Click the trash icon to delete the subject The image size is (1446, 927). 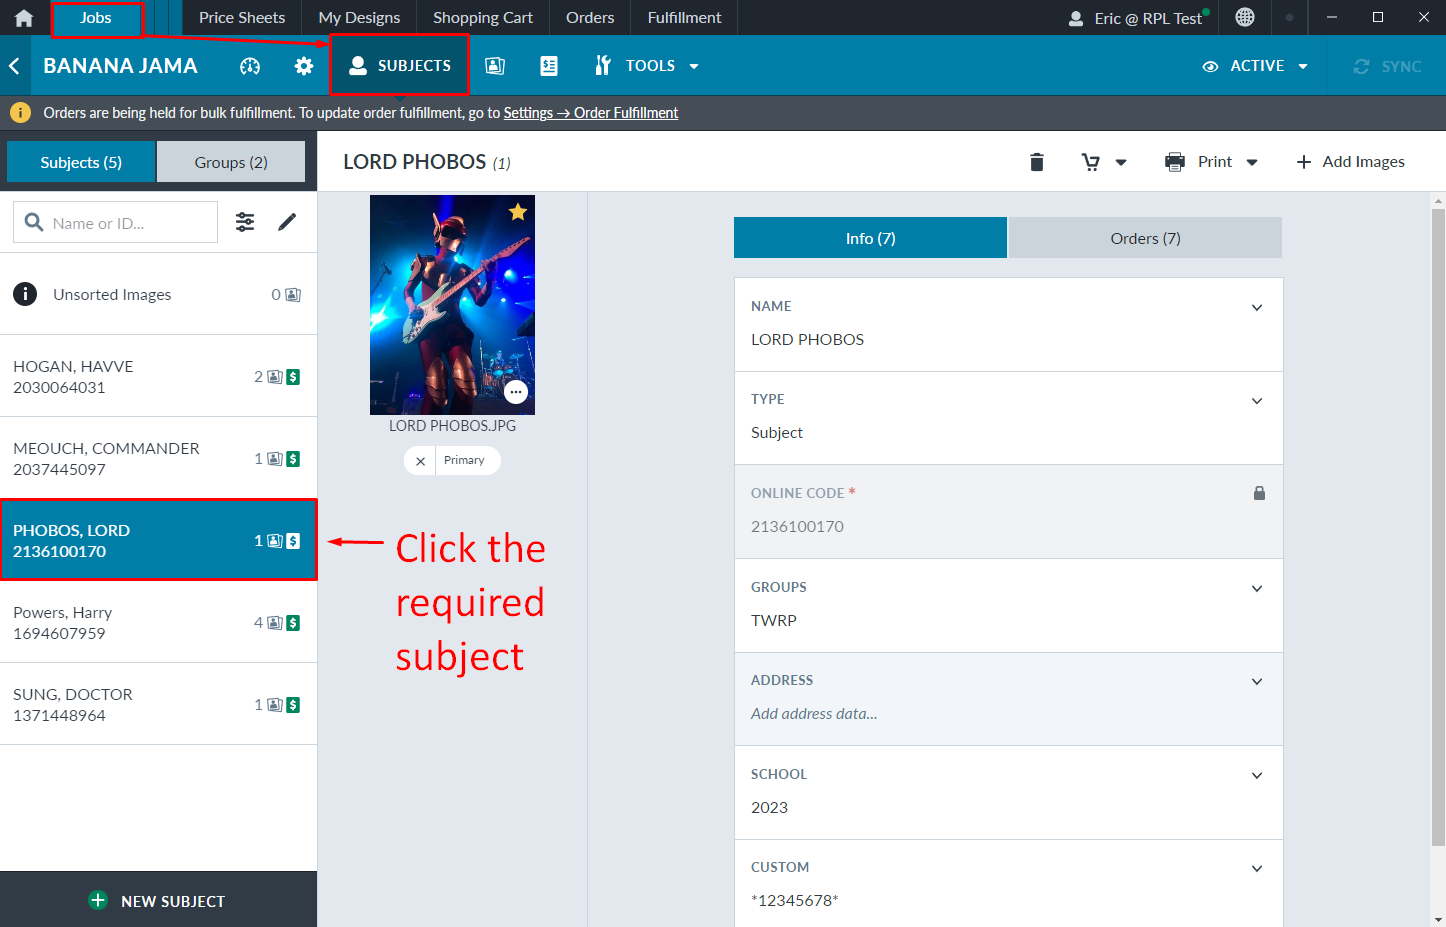click(1036, 161)
